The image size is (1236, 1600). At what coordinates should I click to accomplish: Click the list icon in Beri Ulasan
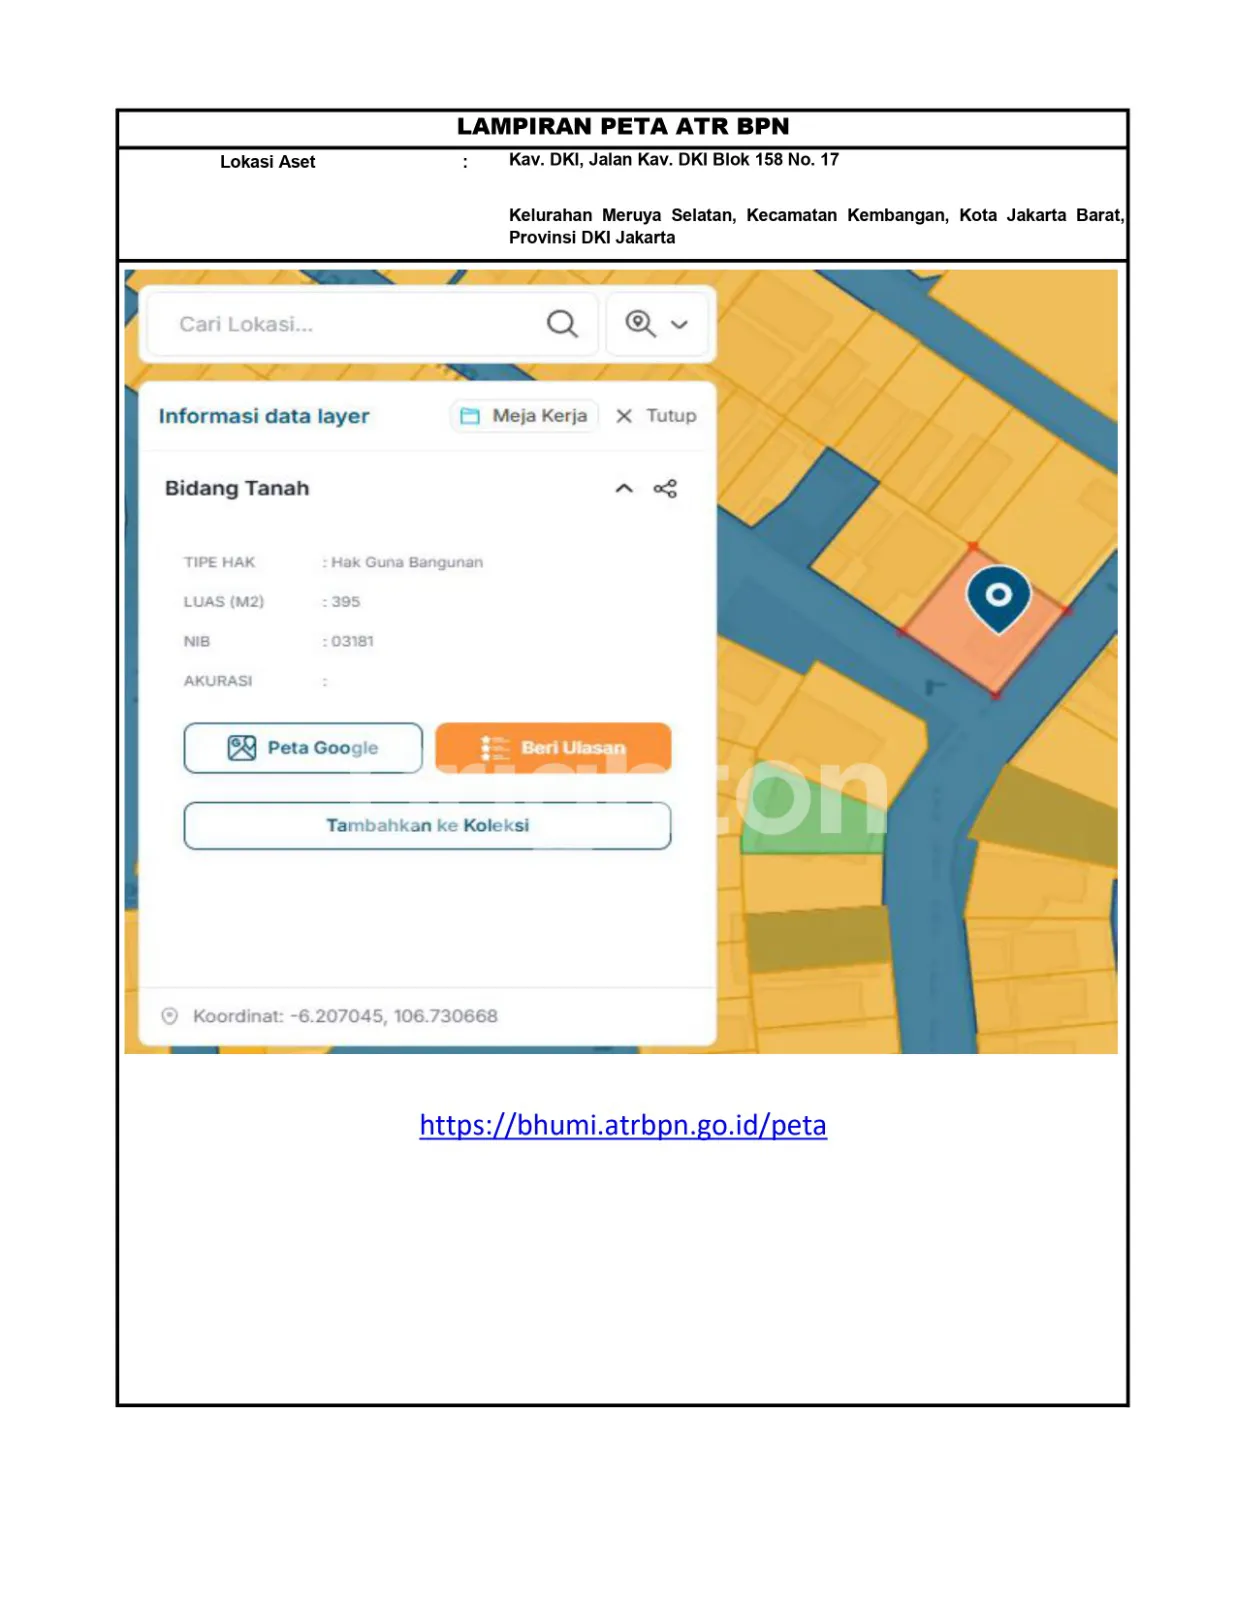(x=495, y=748)
